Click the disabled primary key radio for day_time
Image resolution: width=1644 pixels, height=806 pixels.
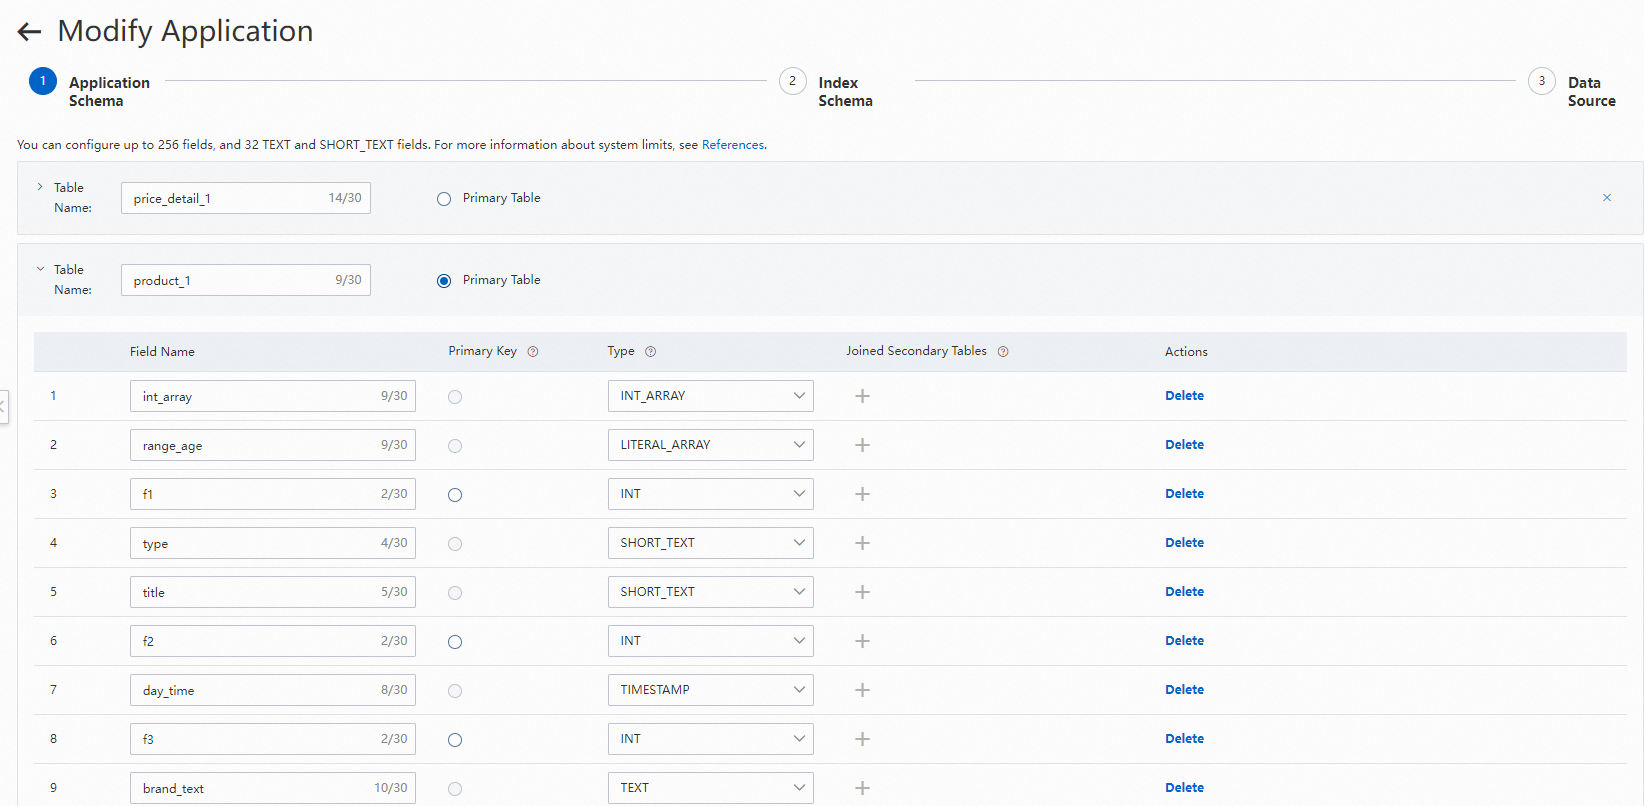coord(455,691)
